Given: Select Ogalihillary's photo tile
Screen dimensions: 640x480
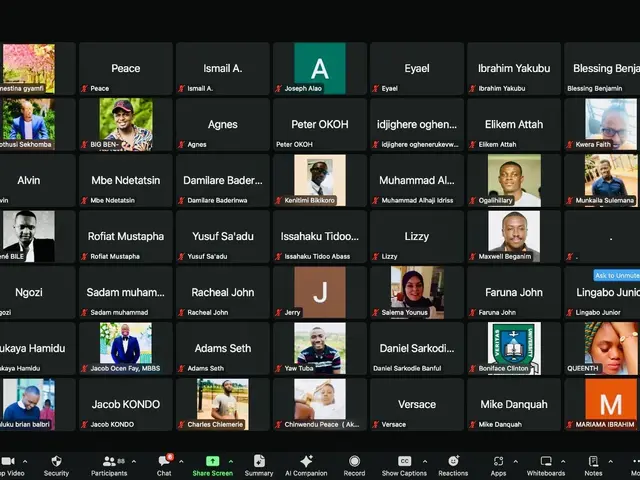Looking at the screenshot, I should 514,180.
